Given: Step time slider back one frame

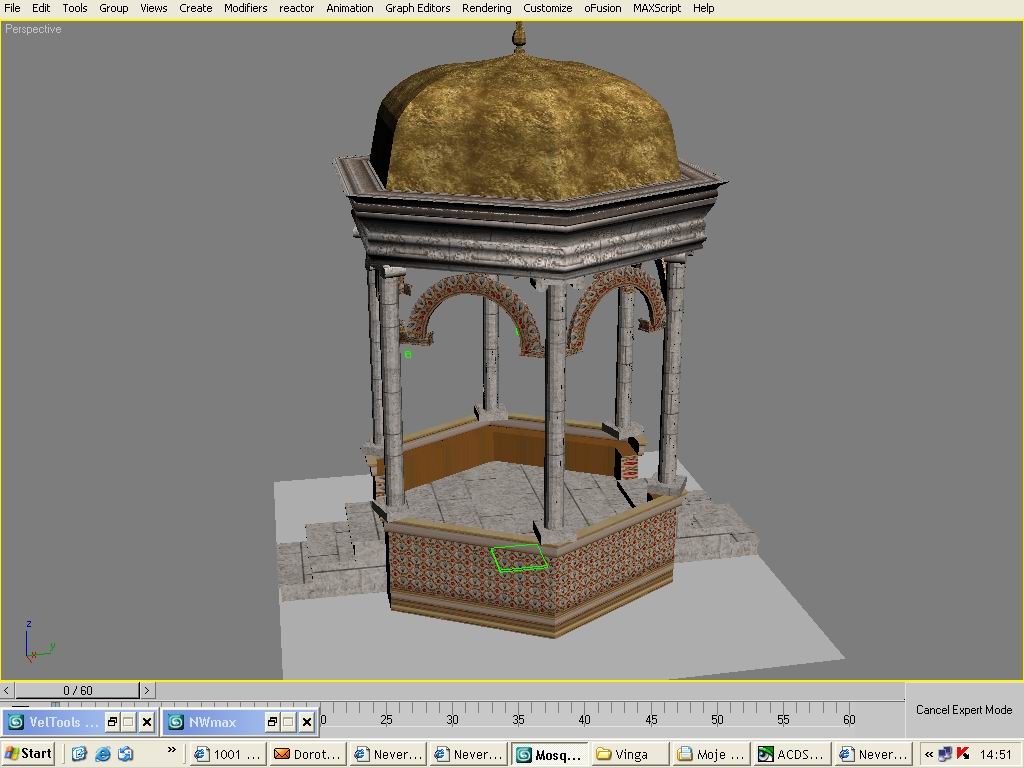Looking at the screenshot, I should (7, 690).
